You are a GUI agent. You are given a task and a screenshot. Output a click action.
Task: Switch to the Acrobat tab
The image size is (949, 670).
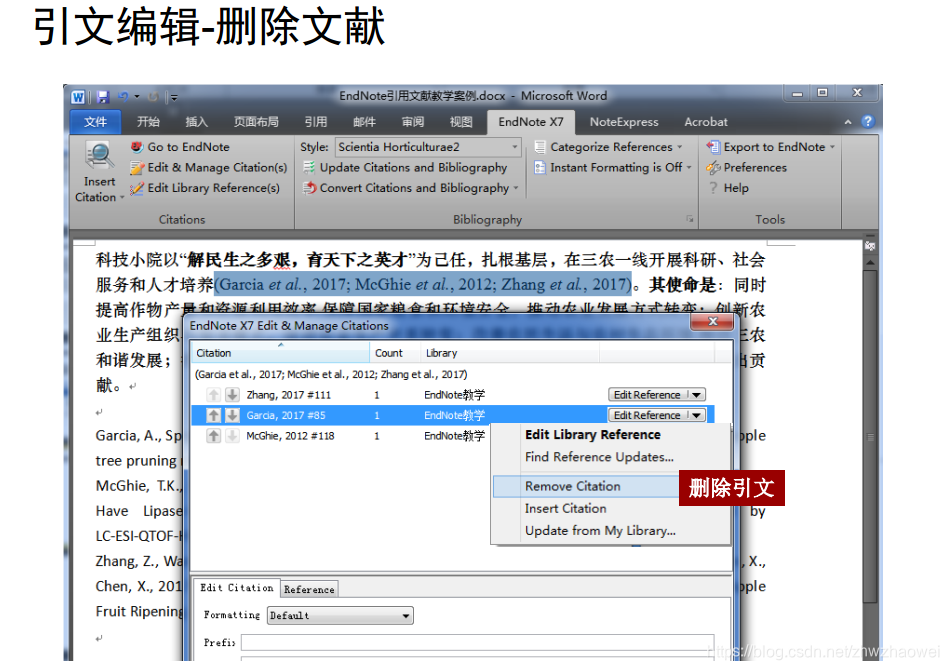706,122
